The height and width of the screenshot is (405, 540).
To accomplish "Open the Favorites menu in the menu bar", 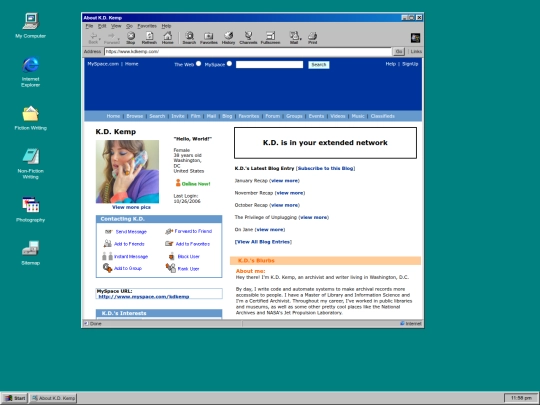I will [147, 26].
